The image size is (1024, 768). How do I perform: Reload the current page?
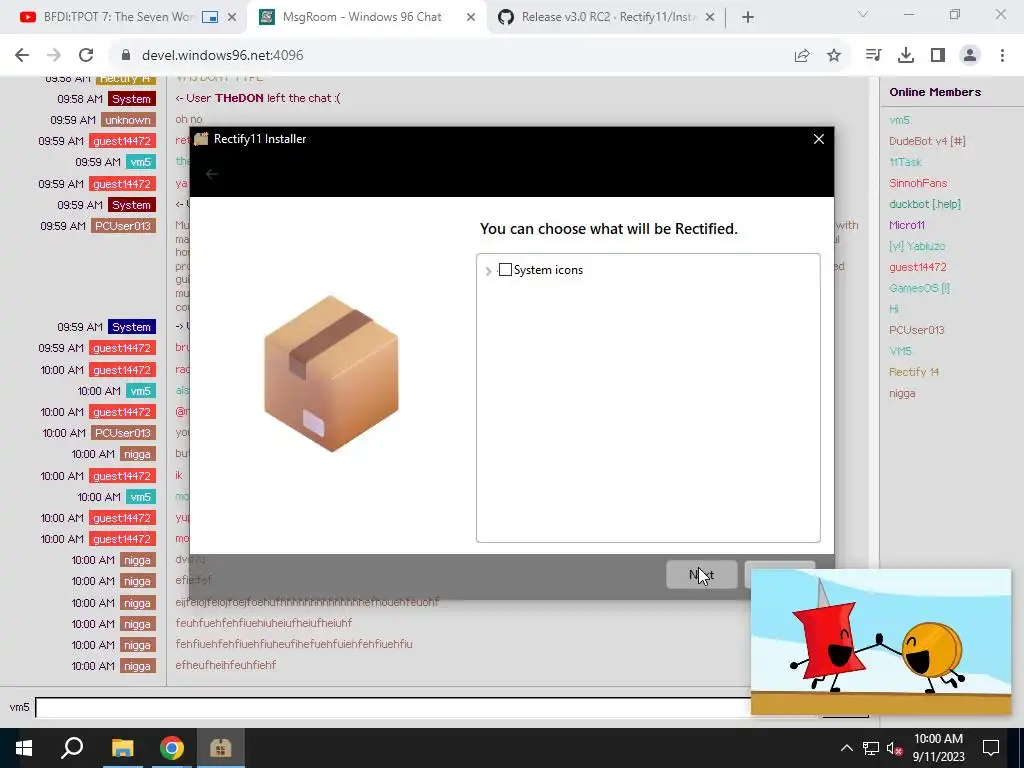coord(86,56)
